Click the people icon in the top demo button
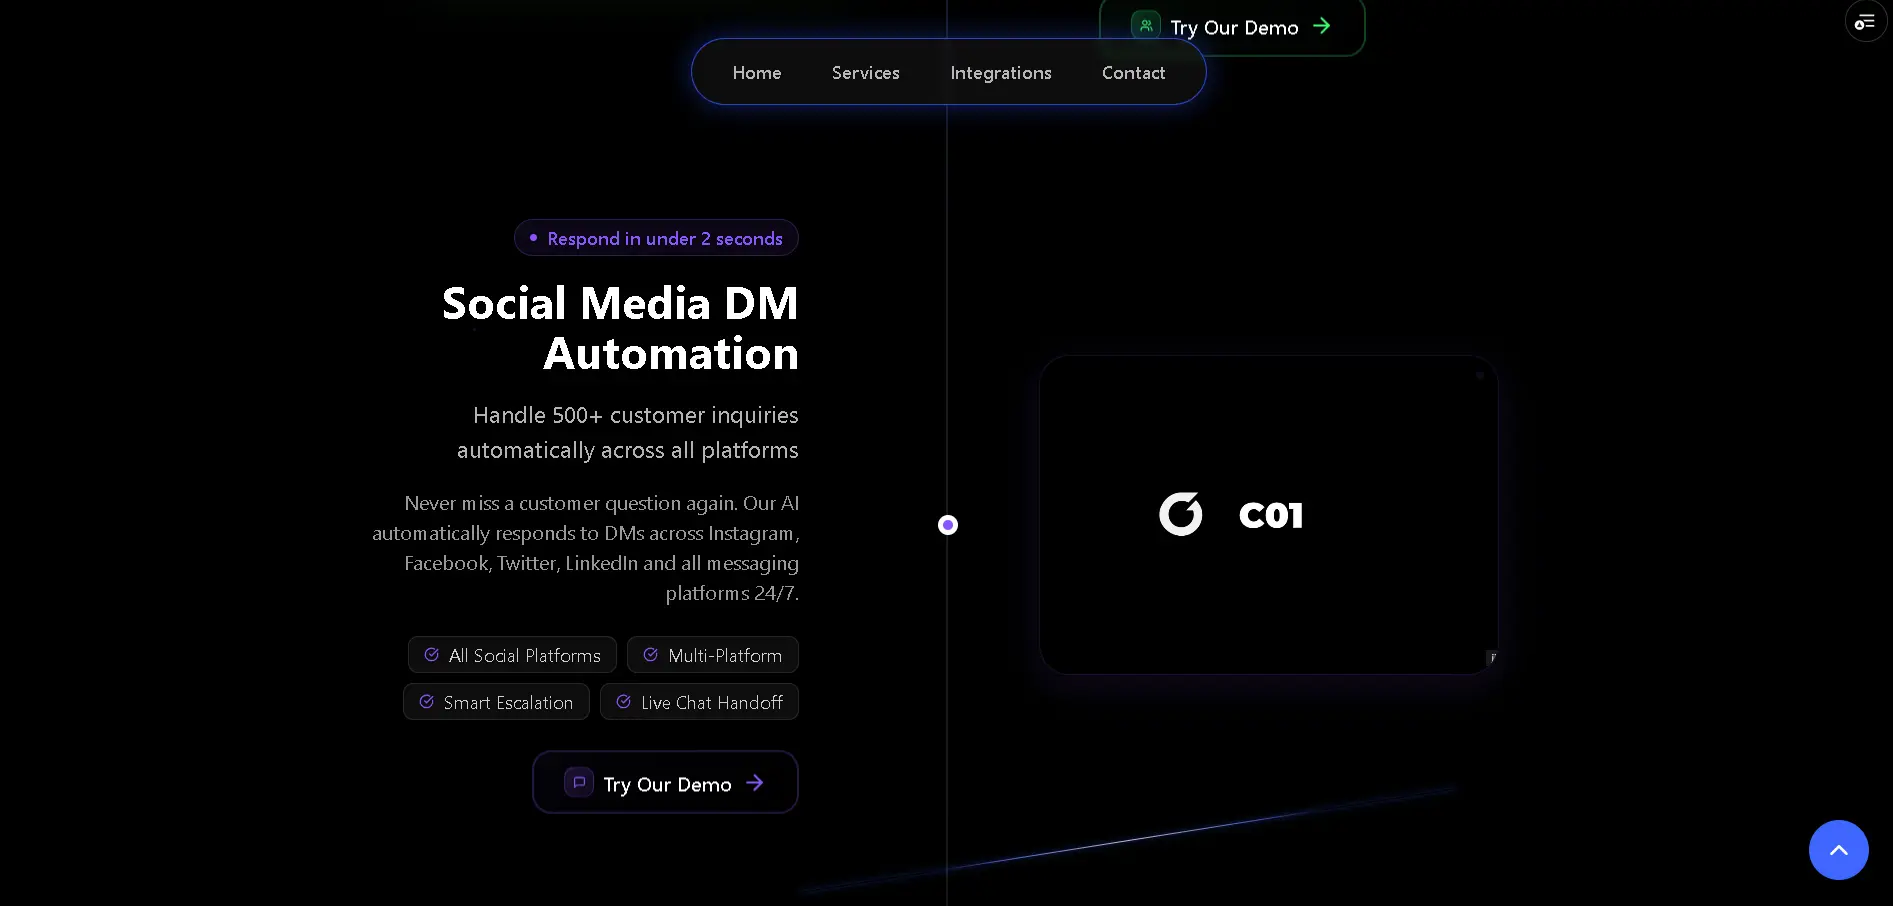Viewport: 1893px width, 906px height. [1146, 25]
